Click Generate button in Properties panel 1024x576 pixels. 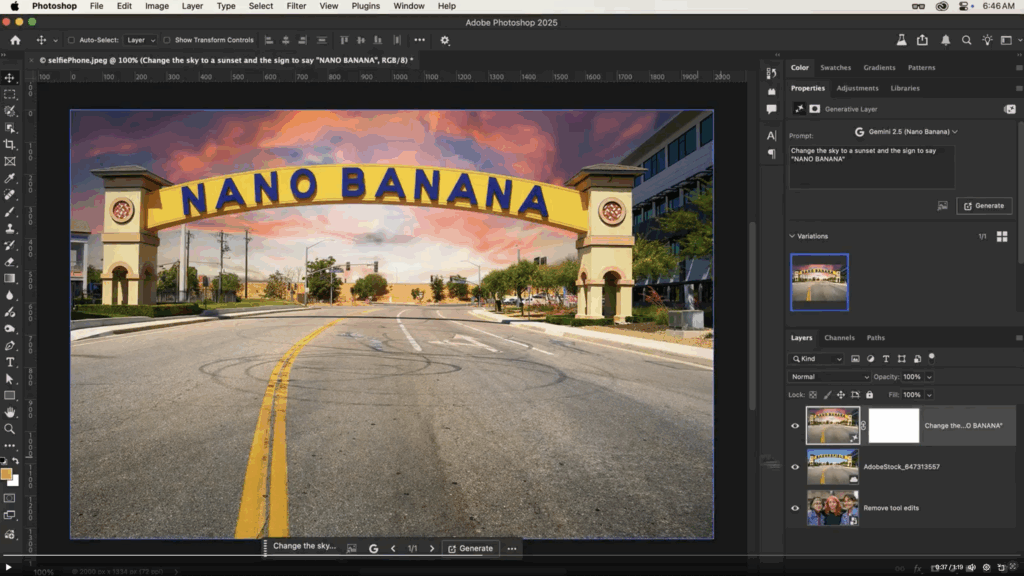pos(984,206)
